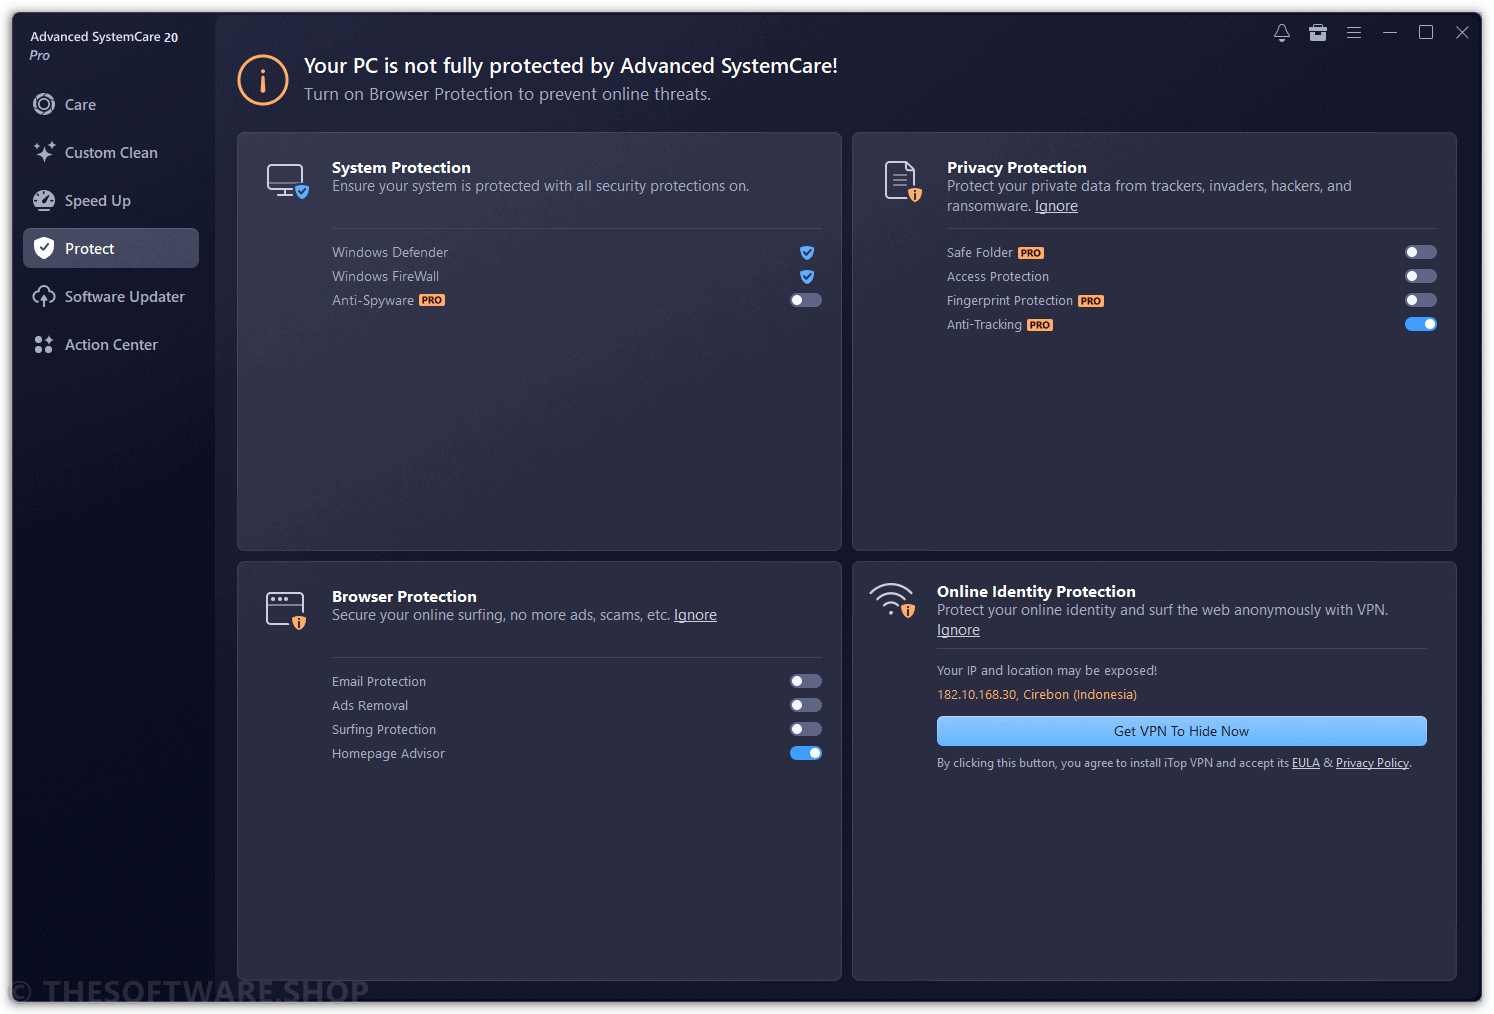Open Action Center from the sidebar
The image size is (1494, 1014).
(x=111, y=344)
